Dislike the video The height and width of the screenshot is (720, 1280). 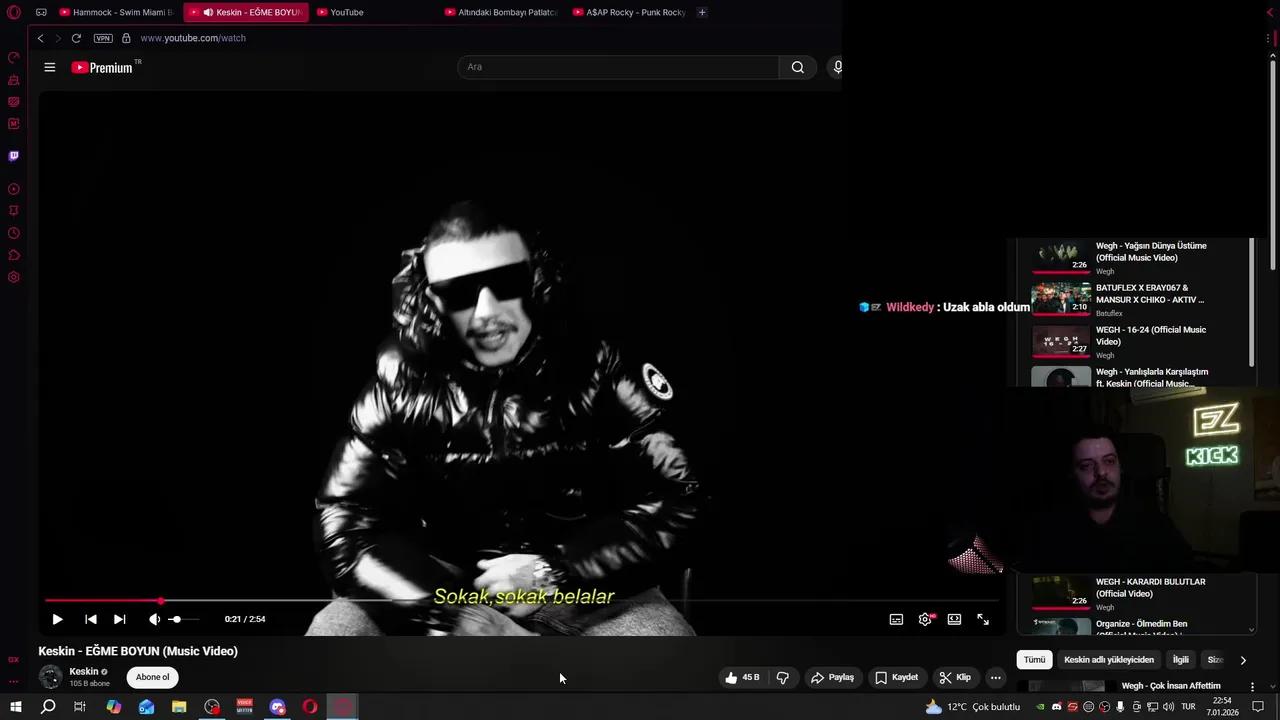[x=782, y=677]
